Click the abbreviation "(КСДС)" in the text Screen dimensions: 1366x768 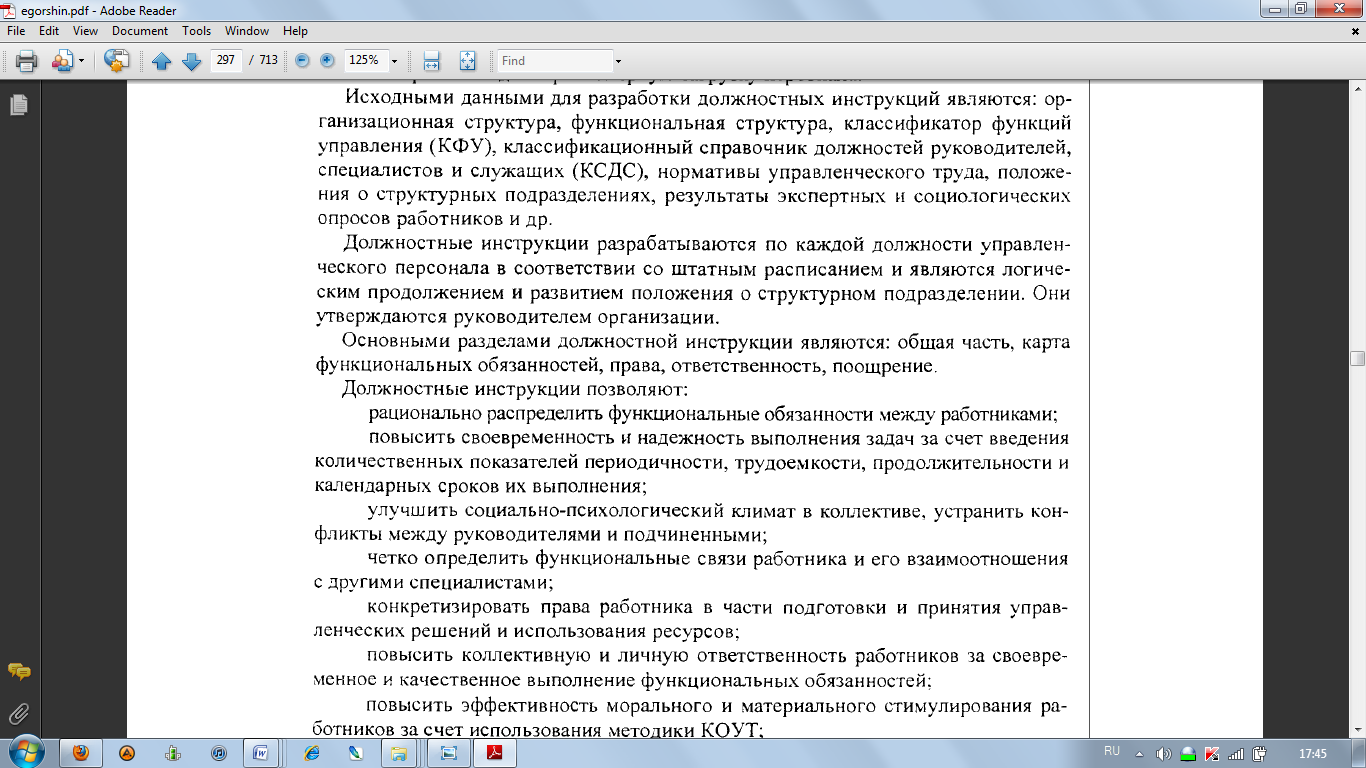click(x=617, y=172)
